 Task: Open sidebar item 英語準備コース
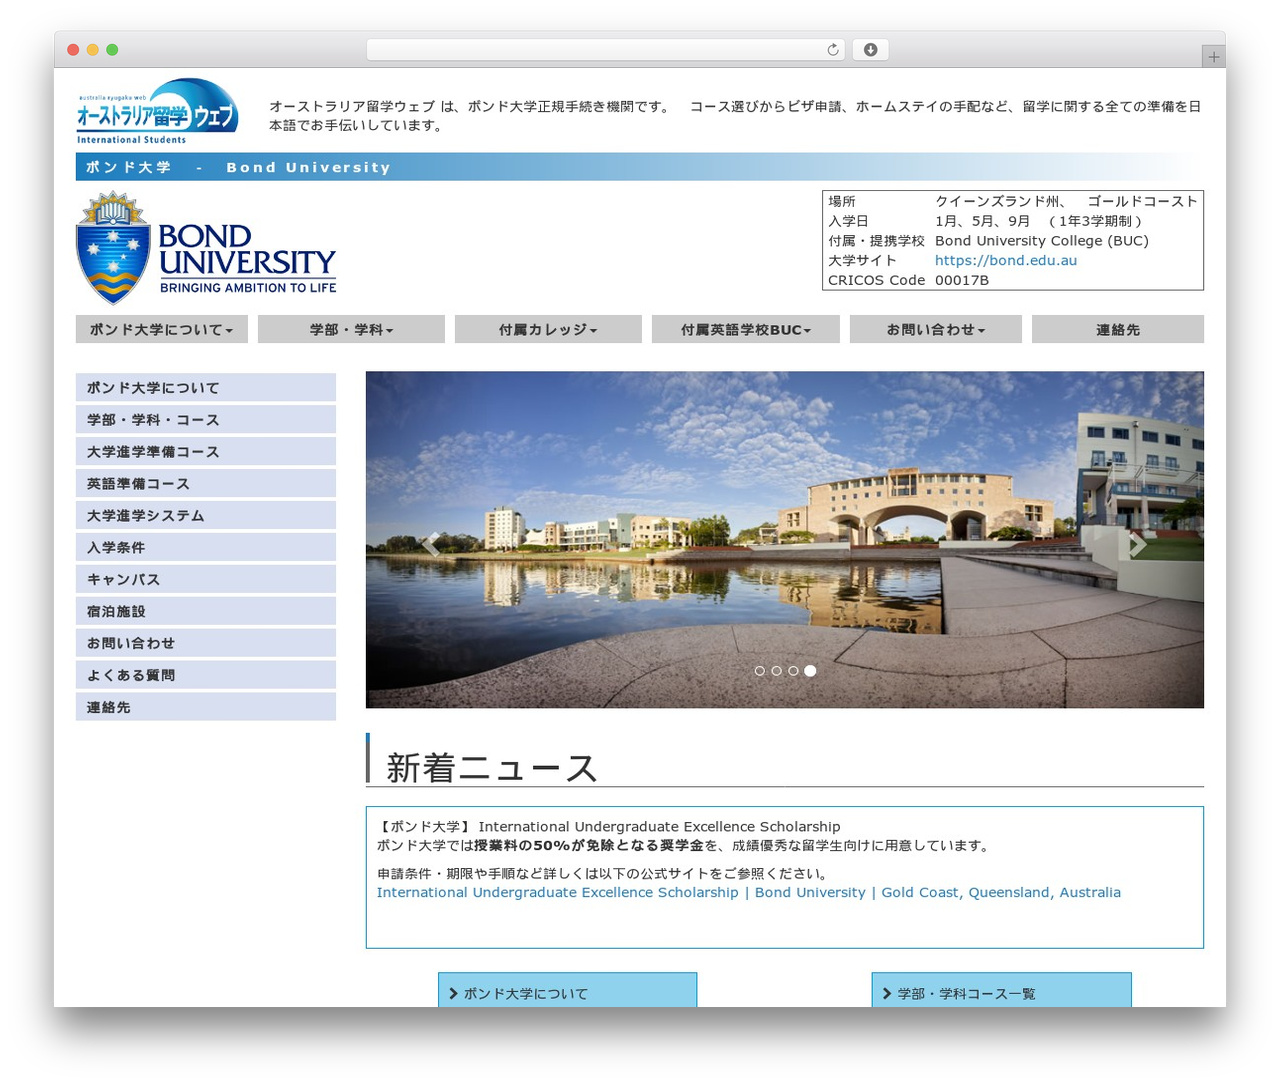(206, 483)
